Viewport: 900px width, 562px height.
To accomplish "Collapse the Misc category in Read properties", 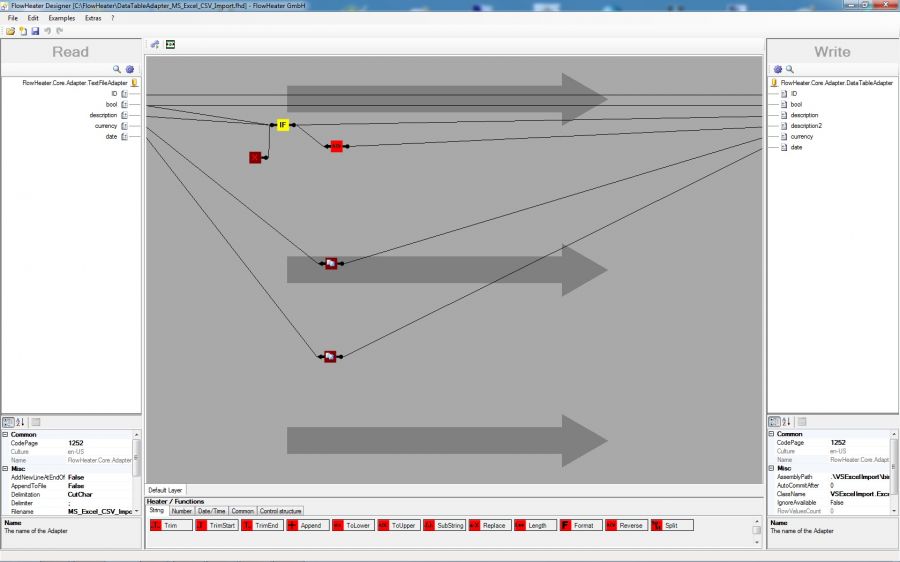I will (5, 468).
